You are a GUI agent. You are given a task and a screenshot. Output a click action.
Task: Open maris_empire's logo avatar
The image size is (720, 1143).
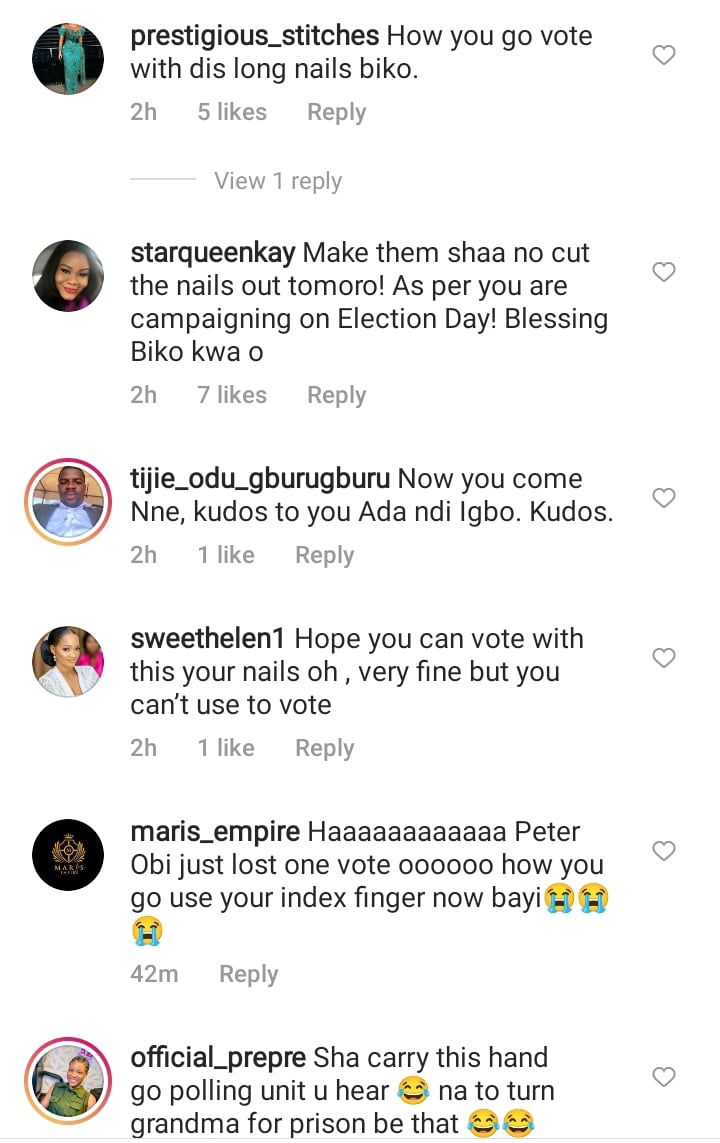point(69,855)
